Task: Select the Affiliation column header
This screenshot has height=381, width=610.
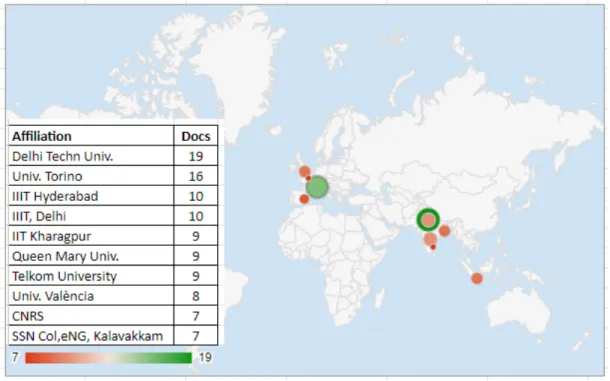Action: [x=91, y=136]
